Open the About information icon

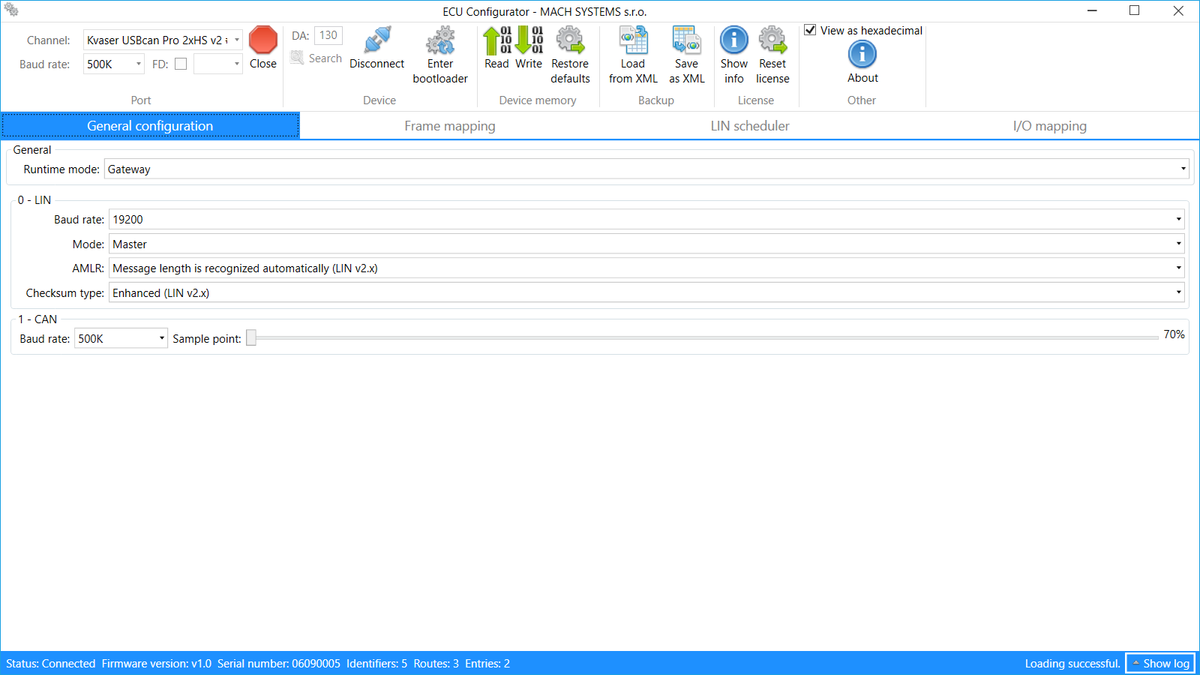tap(862, 55)
